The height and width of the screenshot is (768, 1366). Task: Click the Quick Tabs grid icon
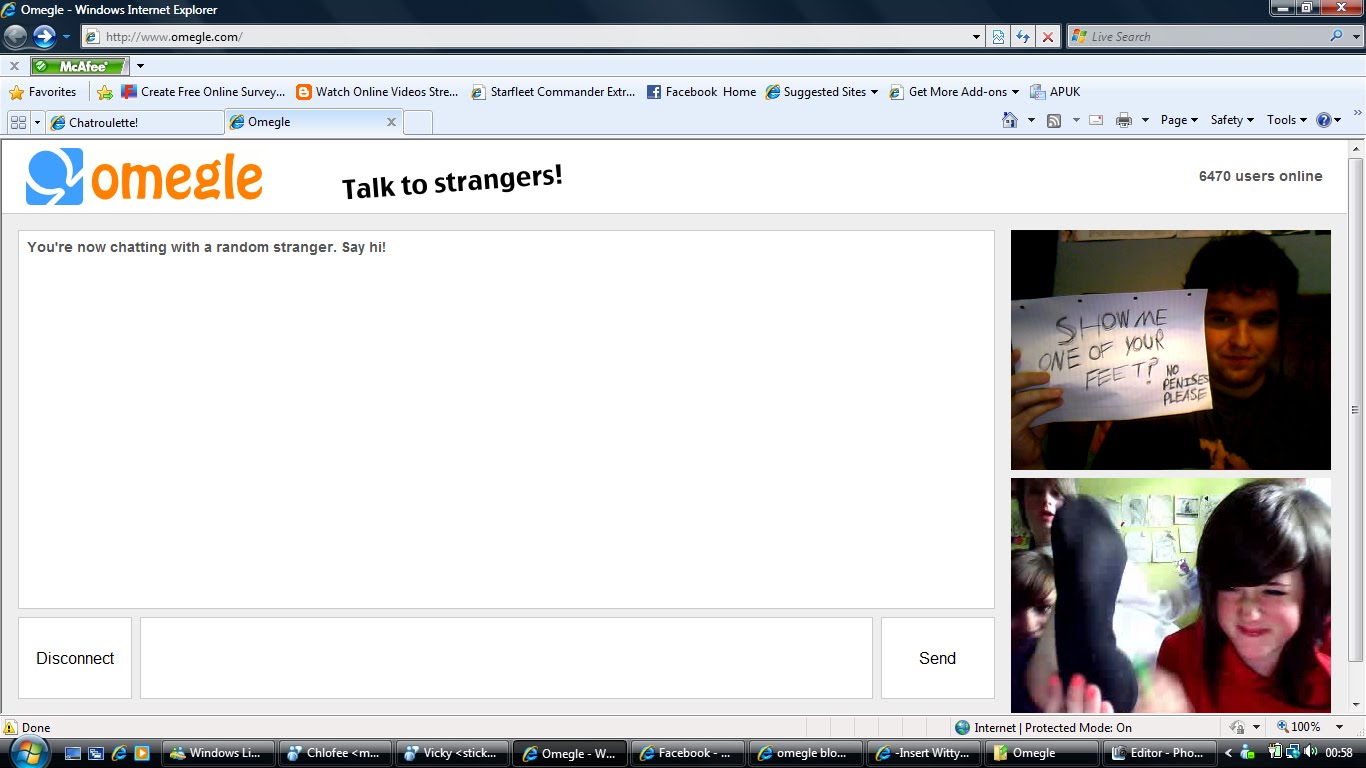pos(18,122)
